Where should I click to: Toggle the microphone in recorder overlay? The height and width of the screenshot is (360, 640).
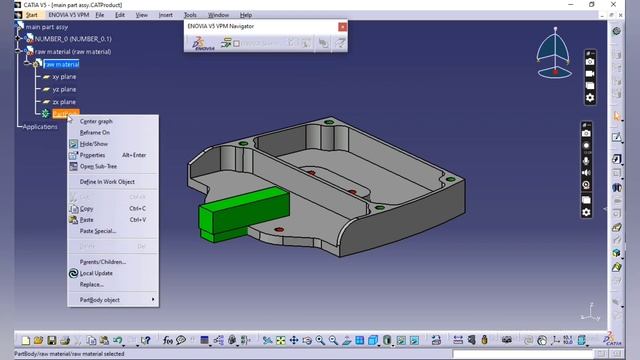coord(586,161)
